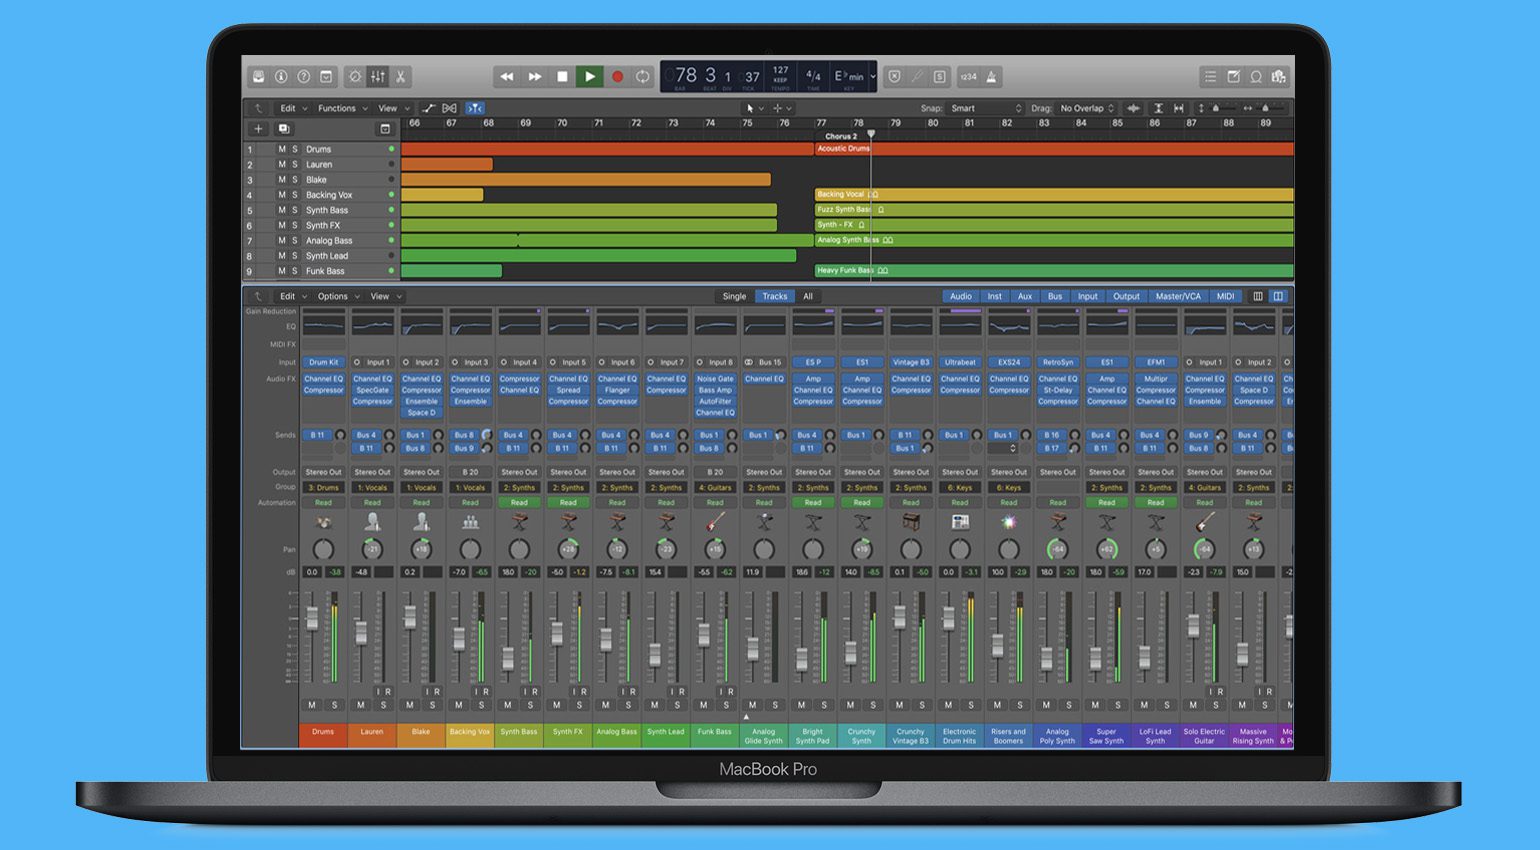Open the Drag No Overlap dropdown
The image size is (1540, 850).
click(x=1086, y=108)
